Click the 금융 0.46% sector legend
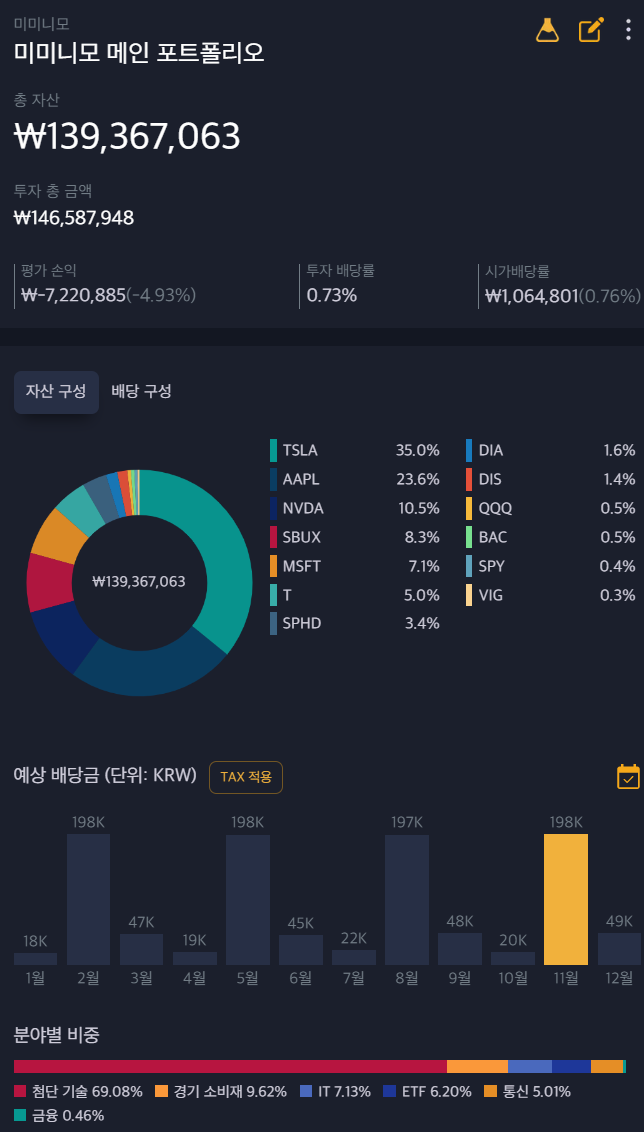The image size is (644, 1132). point(59,1115)
